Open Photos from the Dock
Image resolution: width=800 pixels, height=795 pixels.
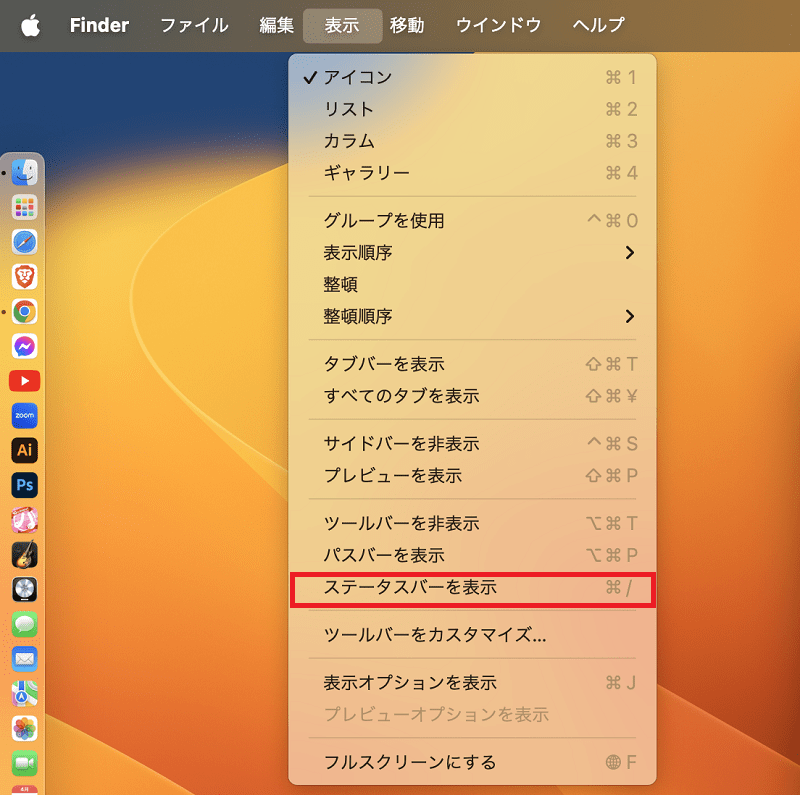24,728
